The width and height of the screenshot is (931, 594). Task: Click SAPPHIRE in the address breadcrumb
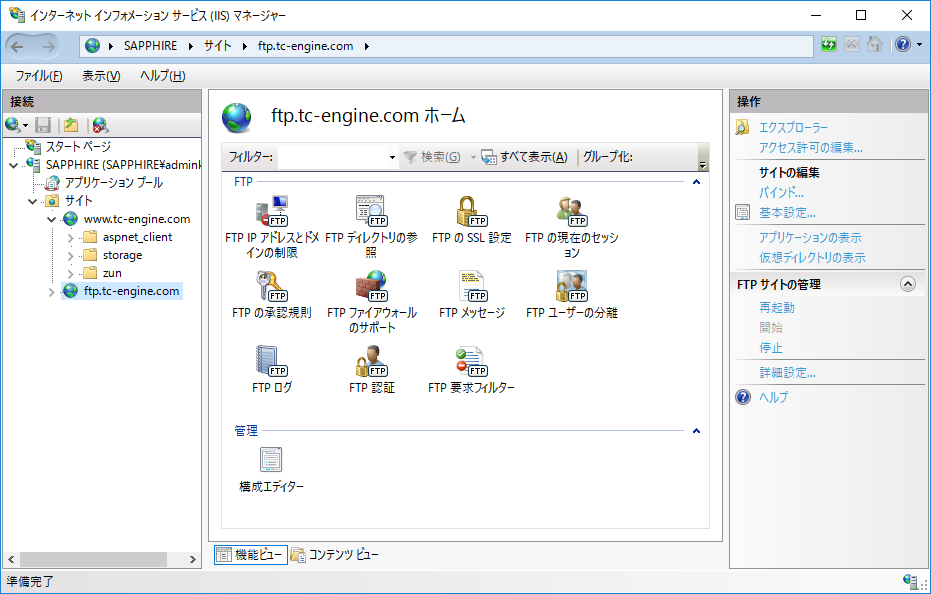pyautogui.click(x=150, y=46)
